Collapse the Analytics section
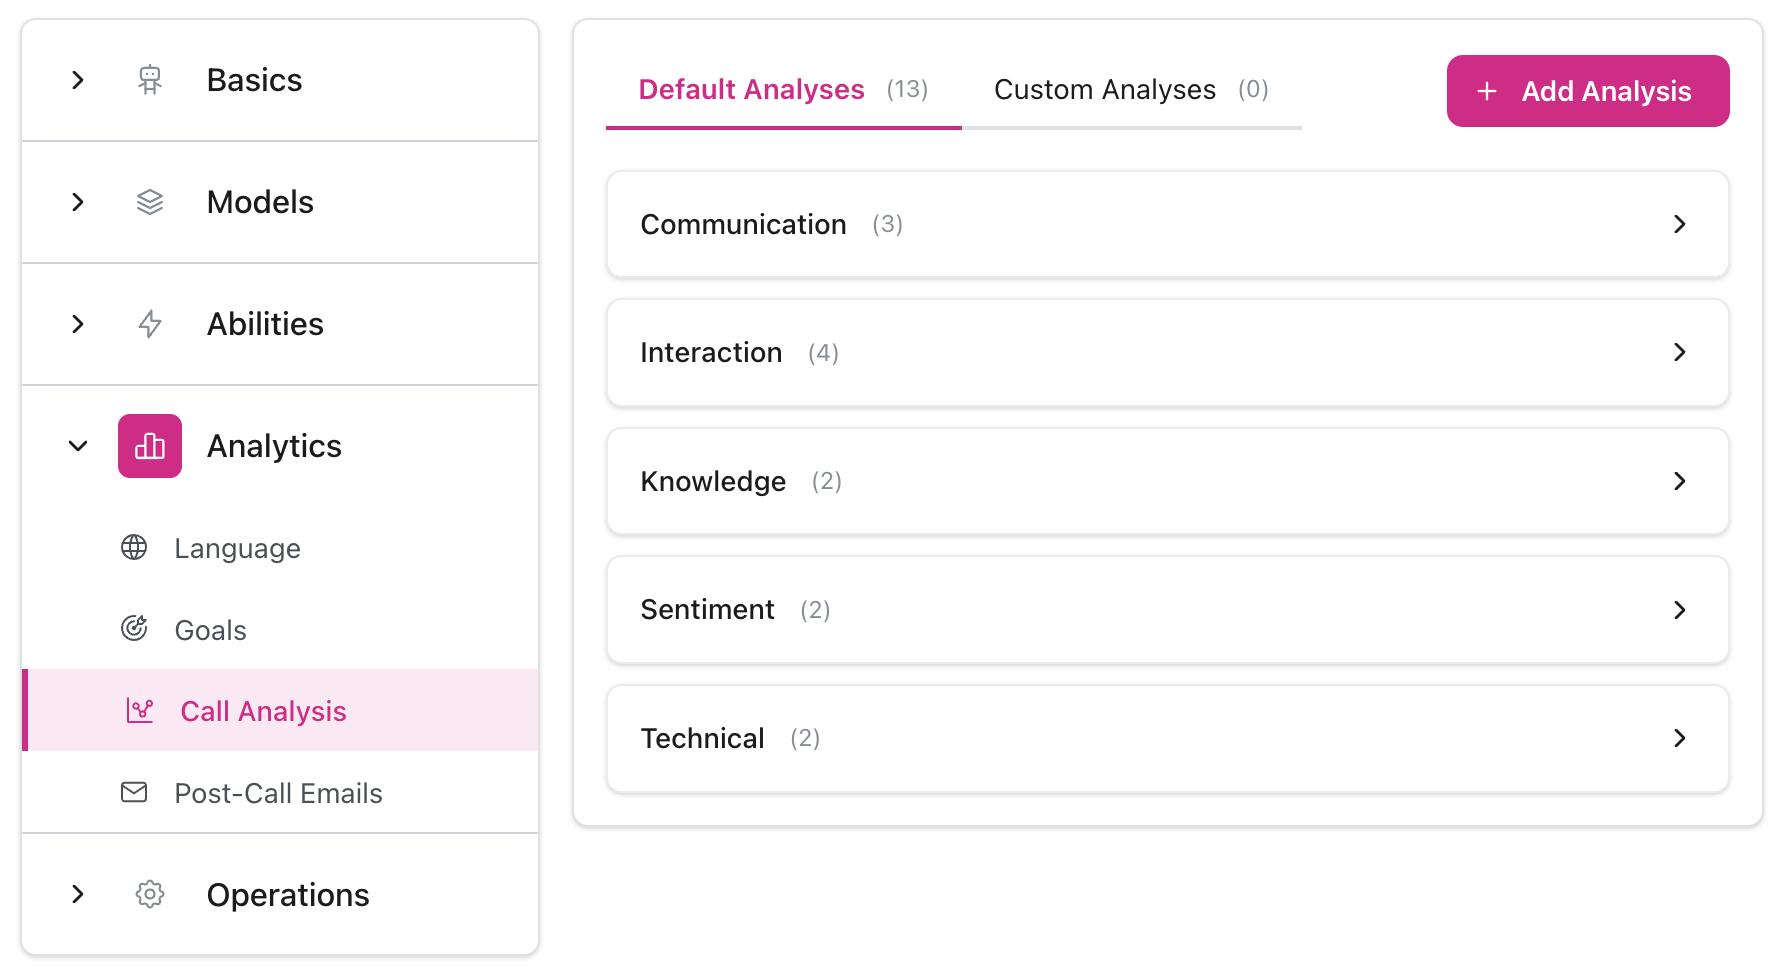The width and height of the screenshot is (1790, 980). (x=78, y=446)
